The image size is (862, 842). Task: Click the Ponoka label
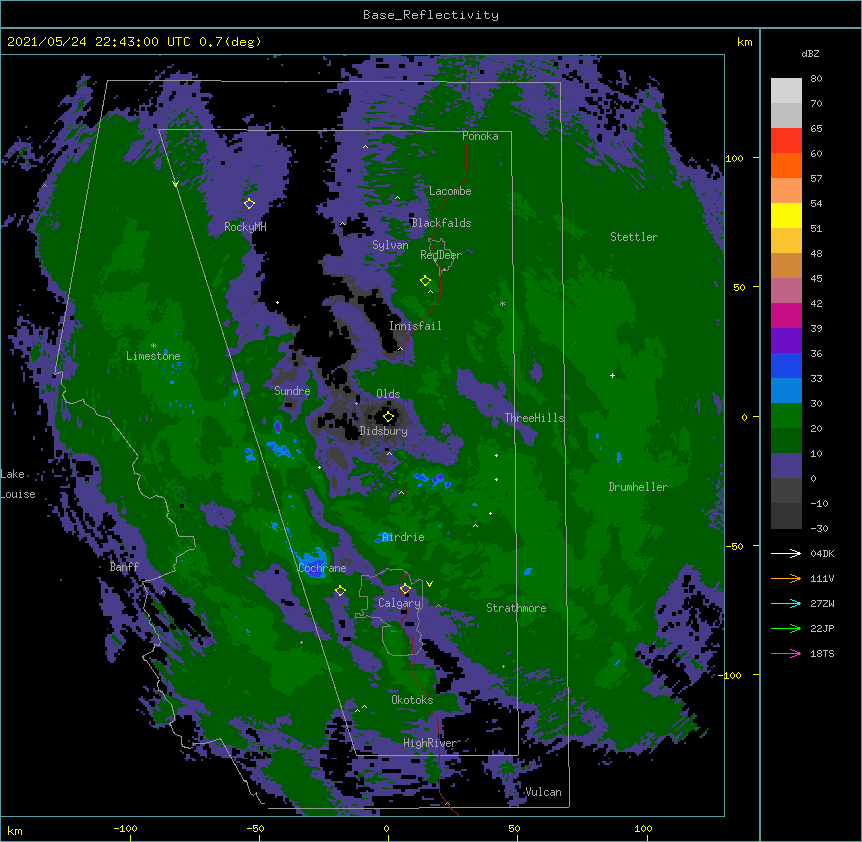pyautogui.click(x=480, y=136)
